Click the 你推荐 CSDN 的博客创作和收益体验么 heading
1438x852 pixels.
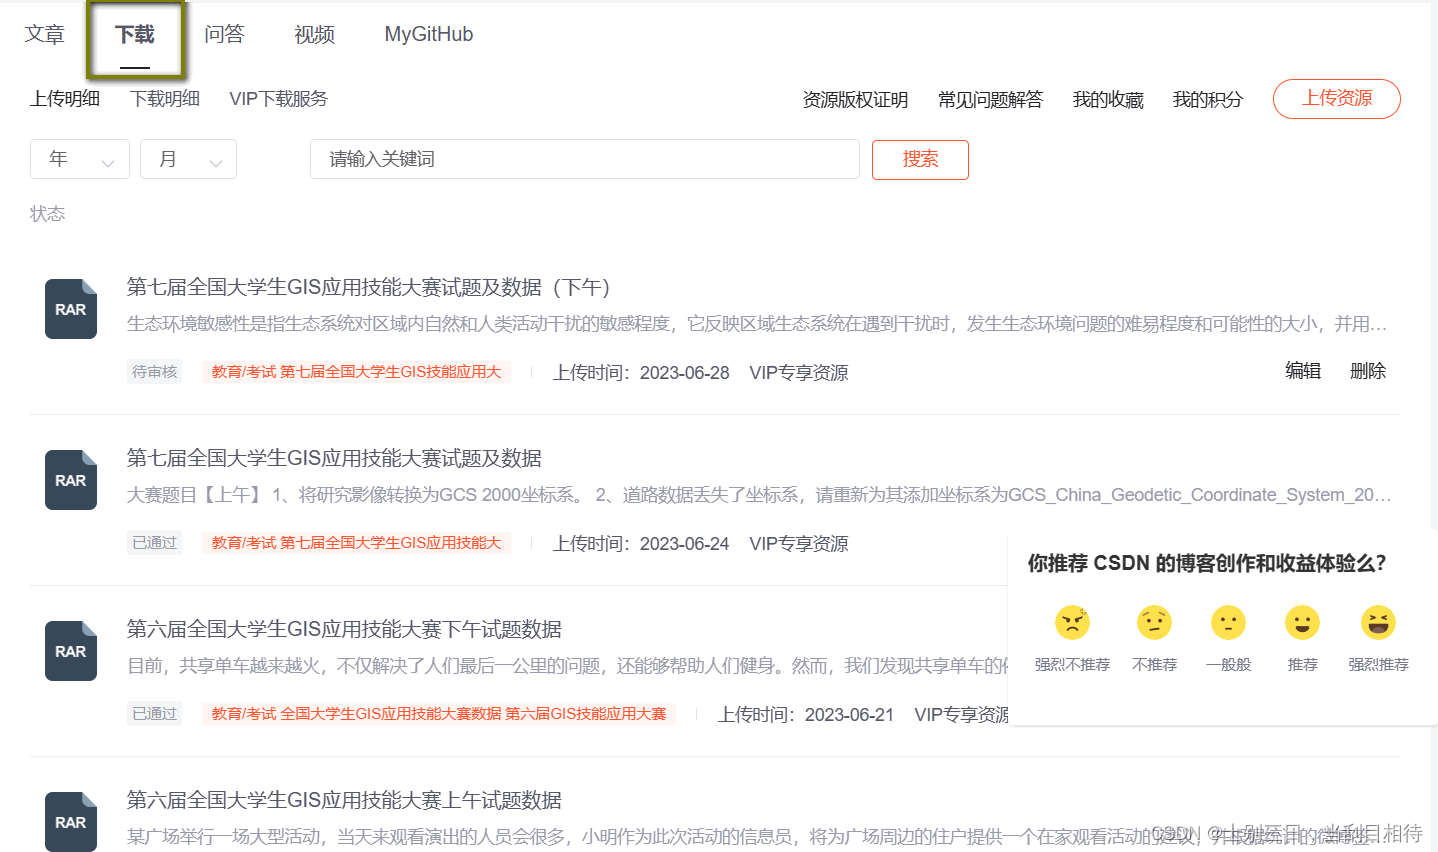(1207, 563)
